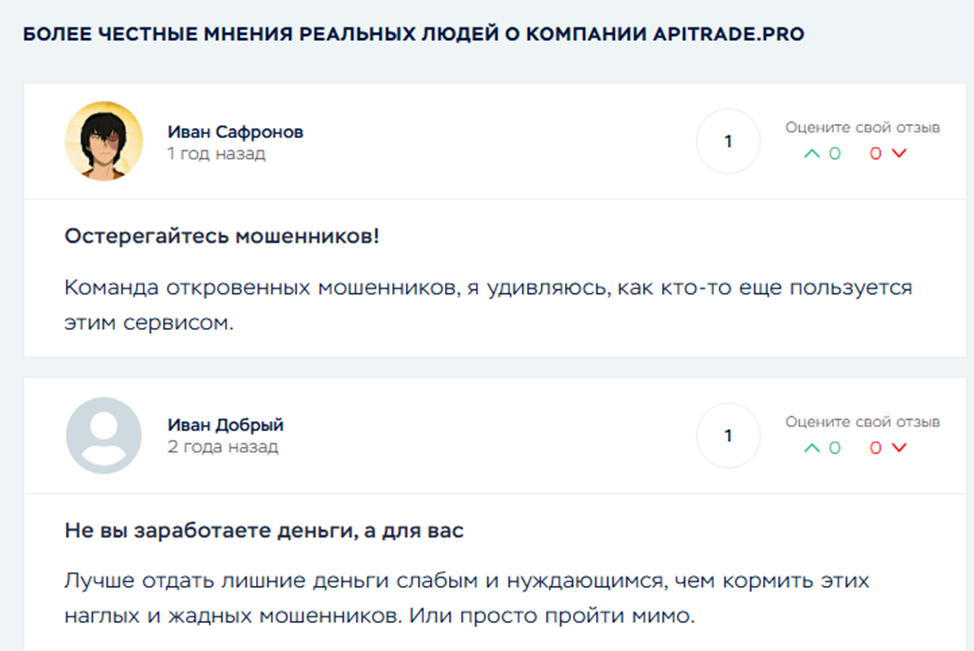Downvote Иван Сафронов's review with red arrow
This screenshot has height=651, width=974.
[x=898, y=153]
